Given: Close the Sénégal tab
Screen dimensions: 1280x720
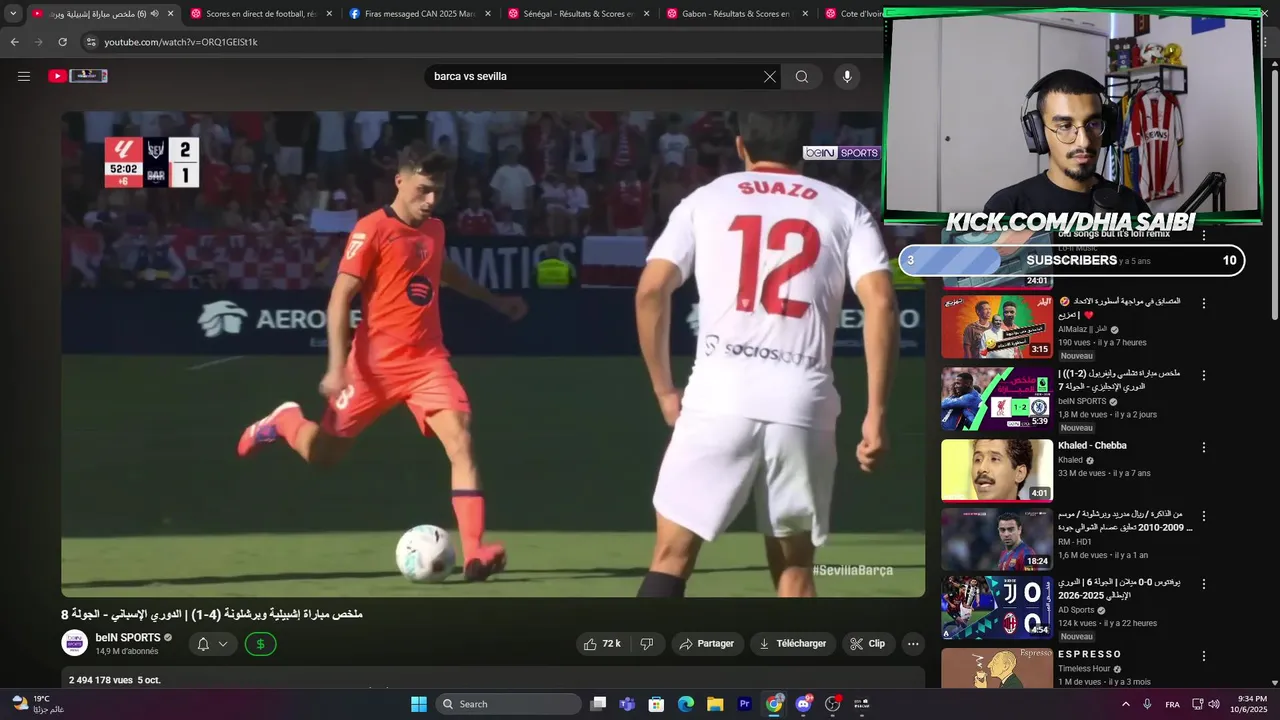Looking at the screenshot, I should (646, 14).
